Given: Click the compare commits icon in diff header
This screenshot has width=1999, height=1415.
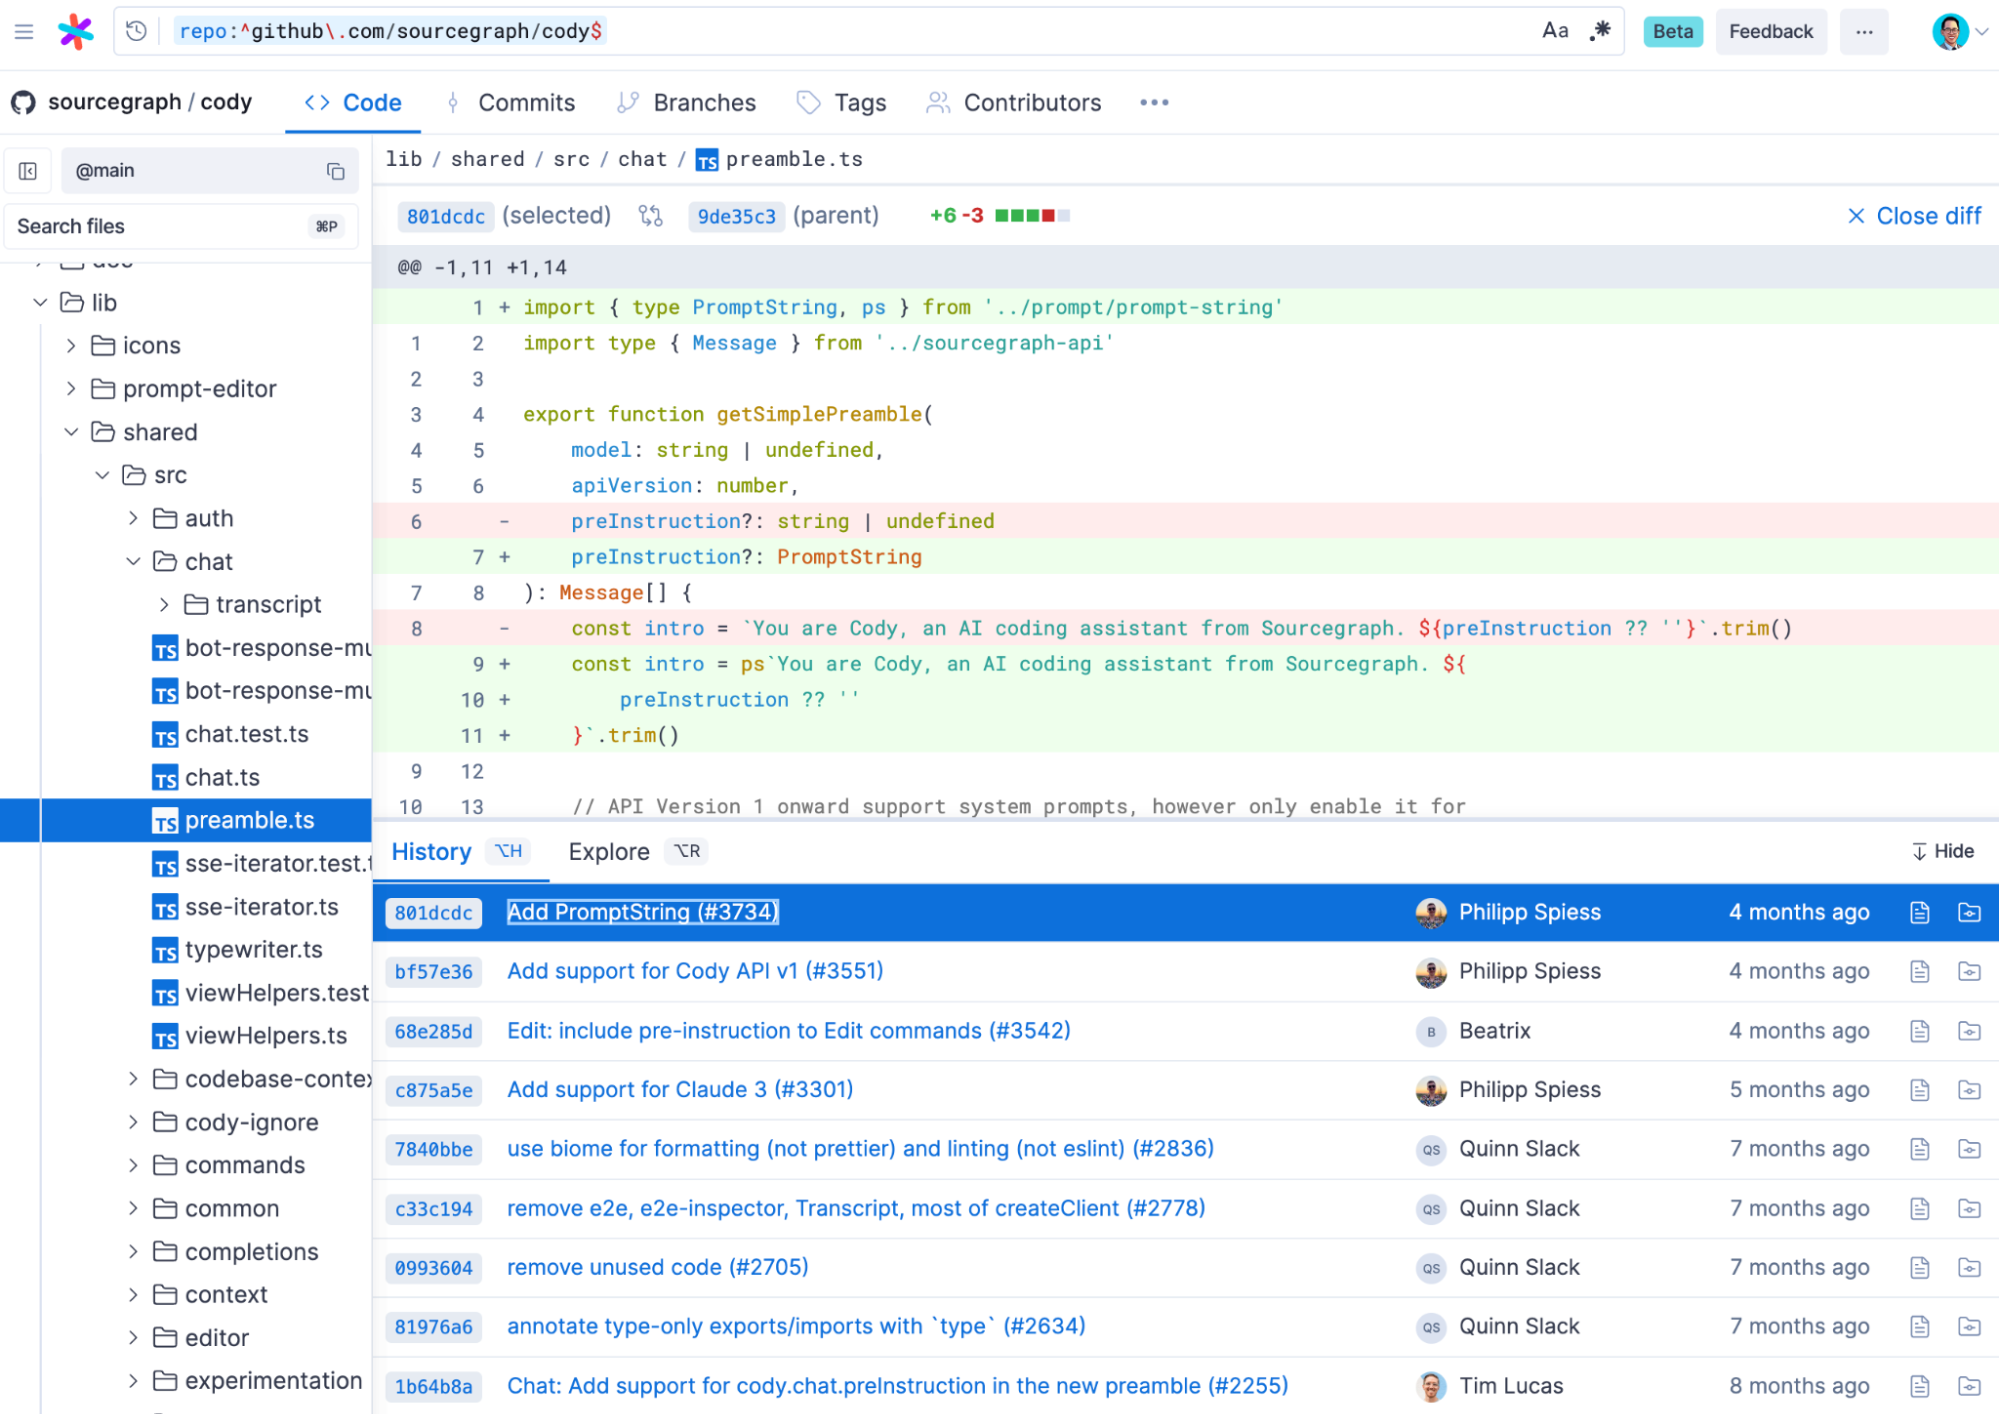Looking at the screenshot, I should coord(651,216).
